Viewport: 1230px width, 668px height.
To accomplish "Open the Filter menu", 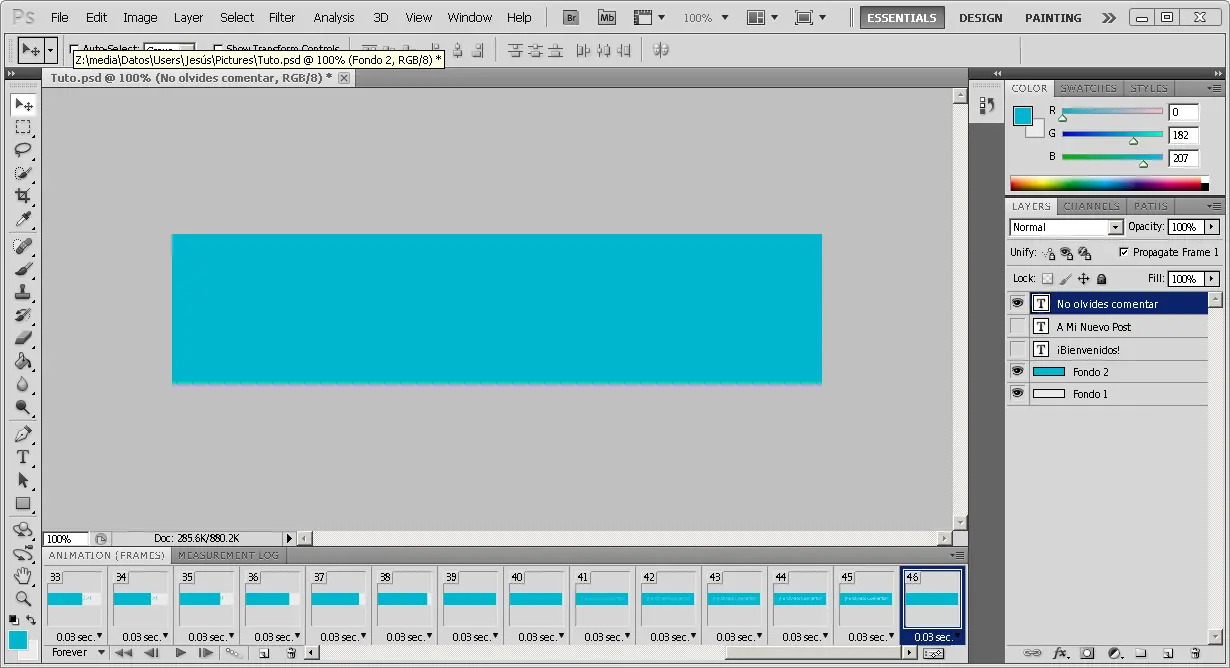I will pos(282,17).
